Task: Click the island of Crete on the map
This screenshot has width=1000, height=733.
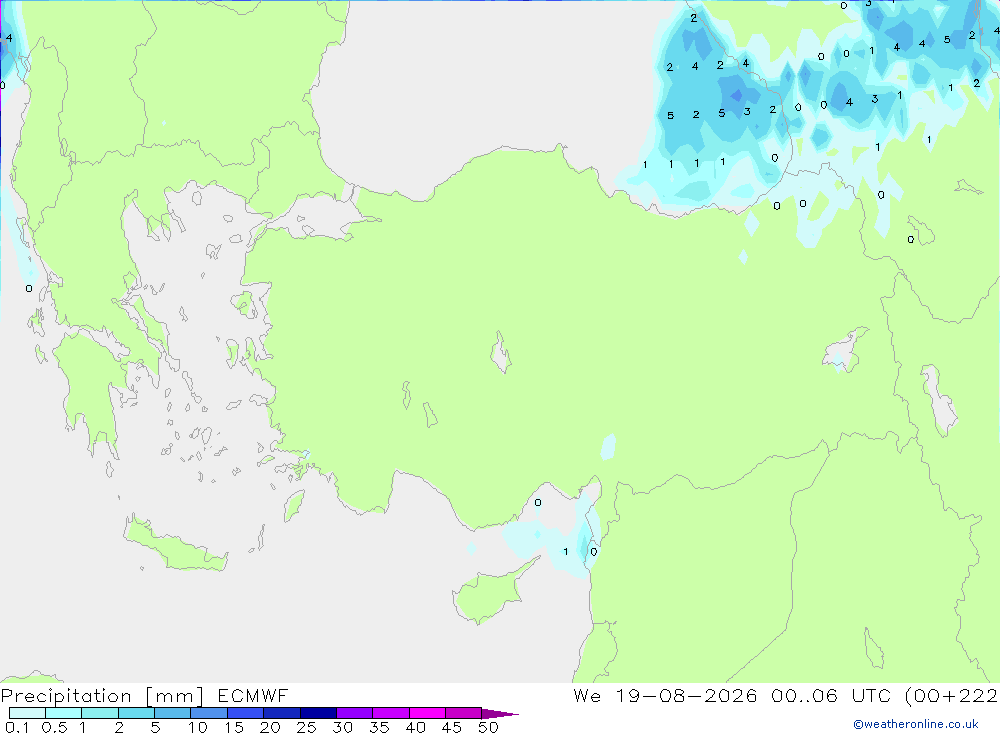Action: point(175,546)
